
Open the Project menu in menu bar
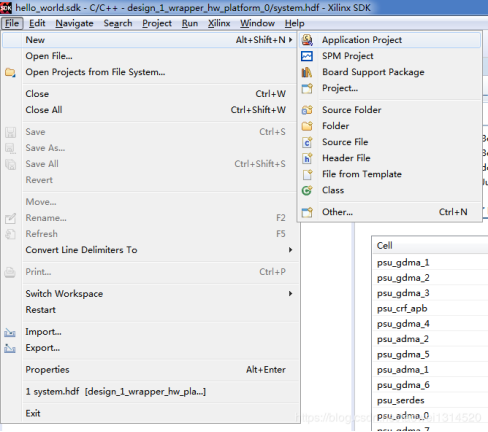point(157,23)
